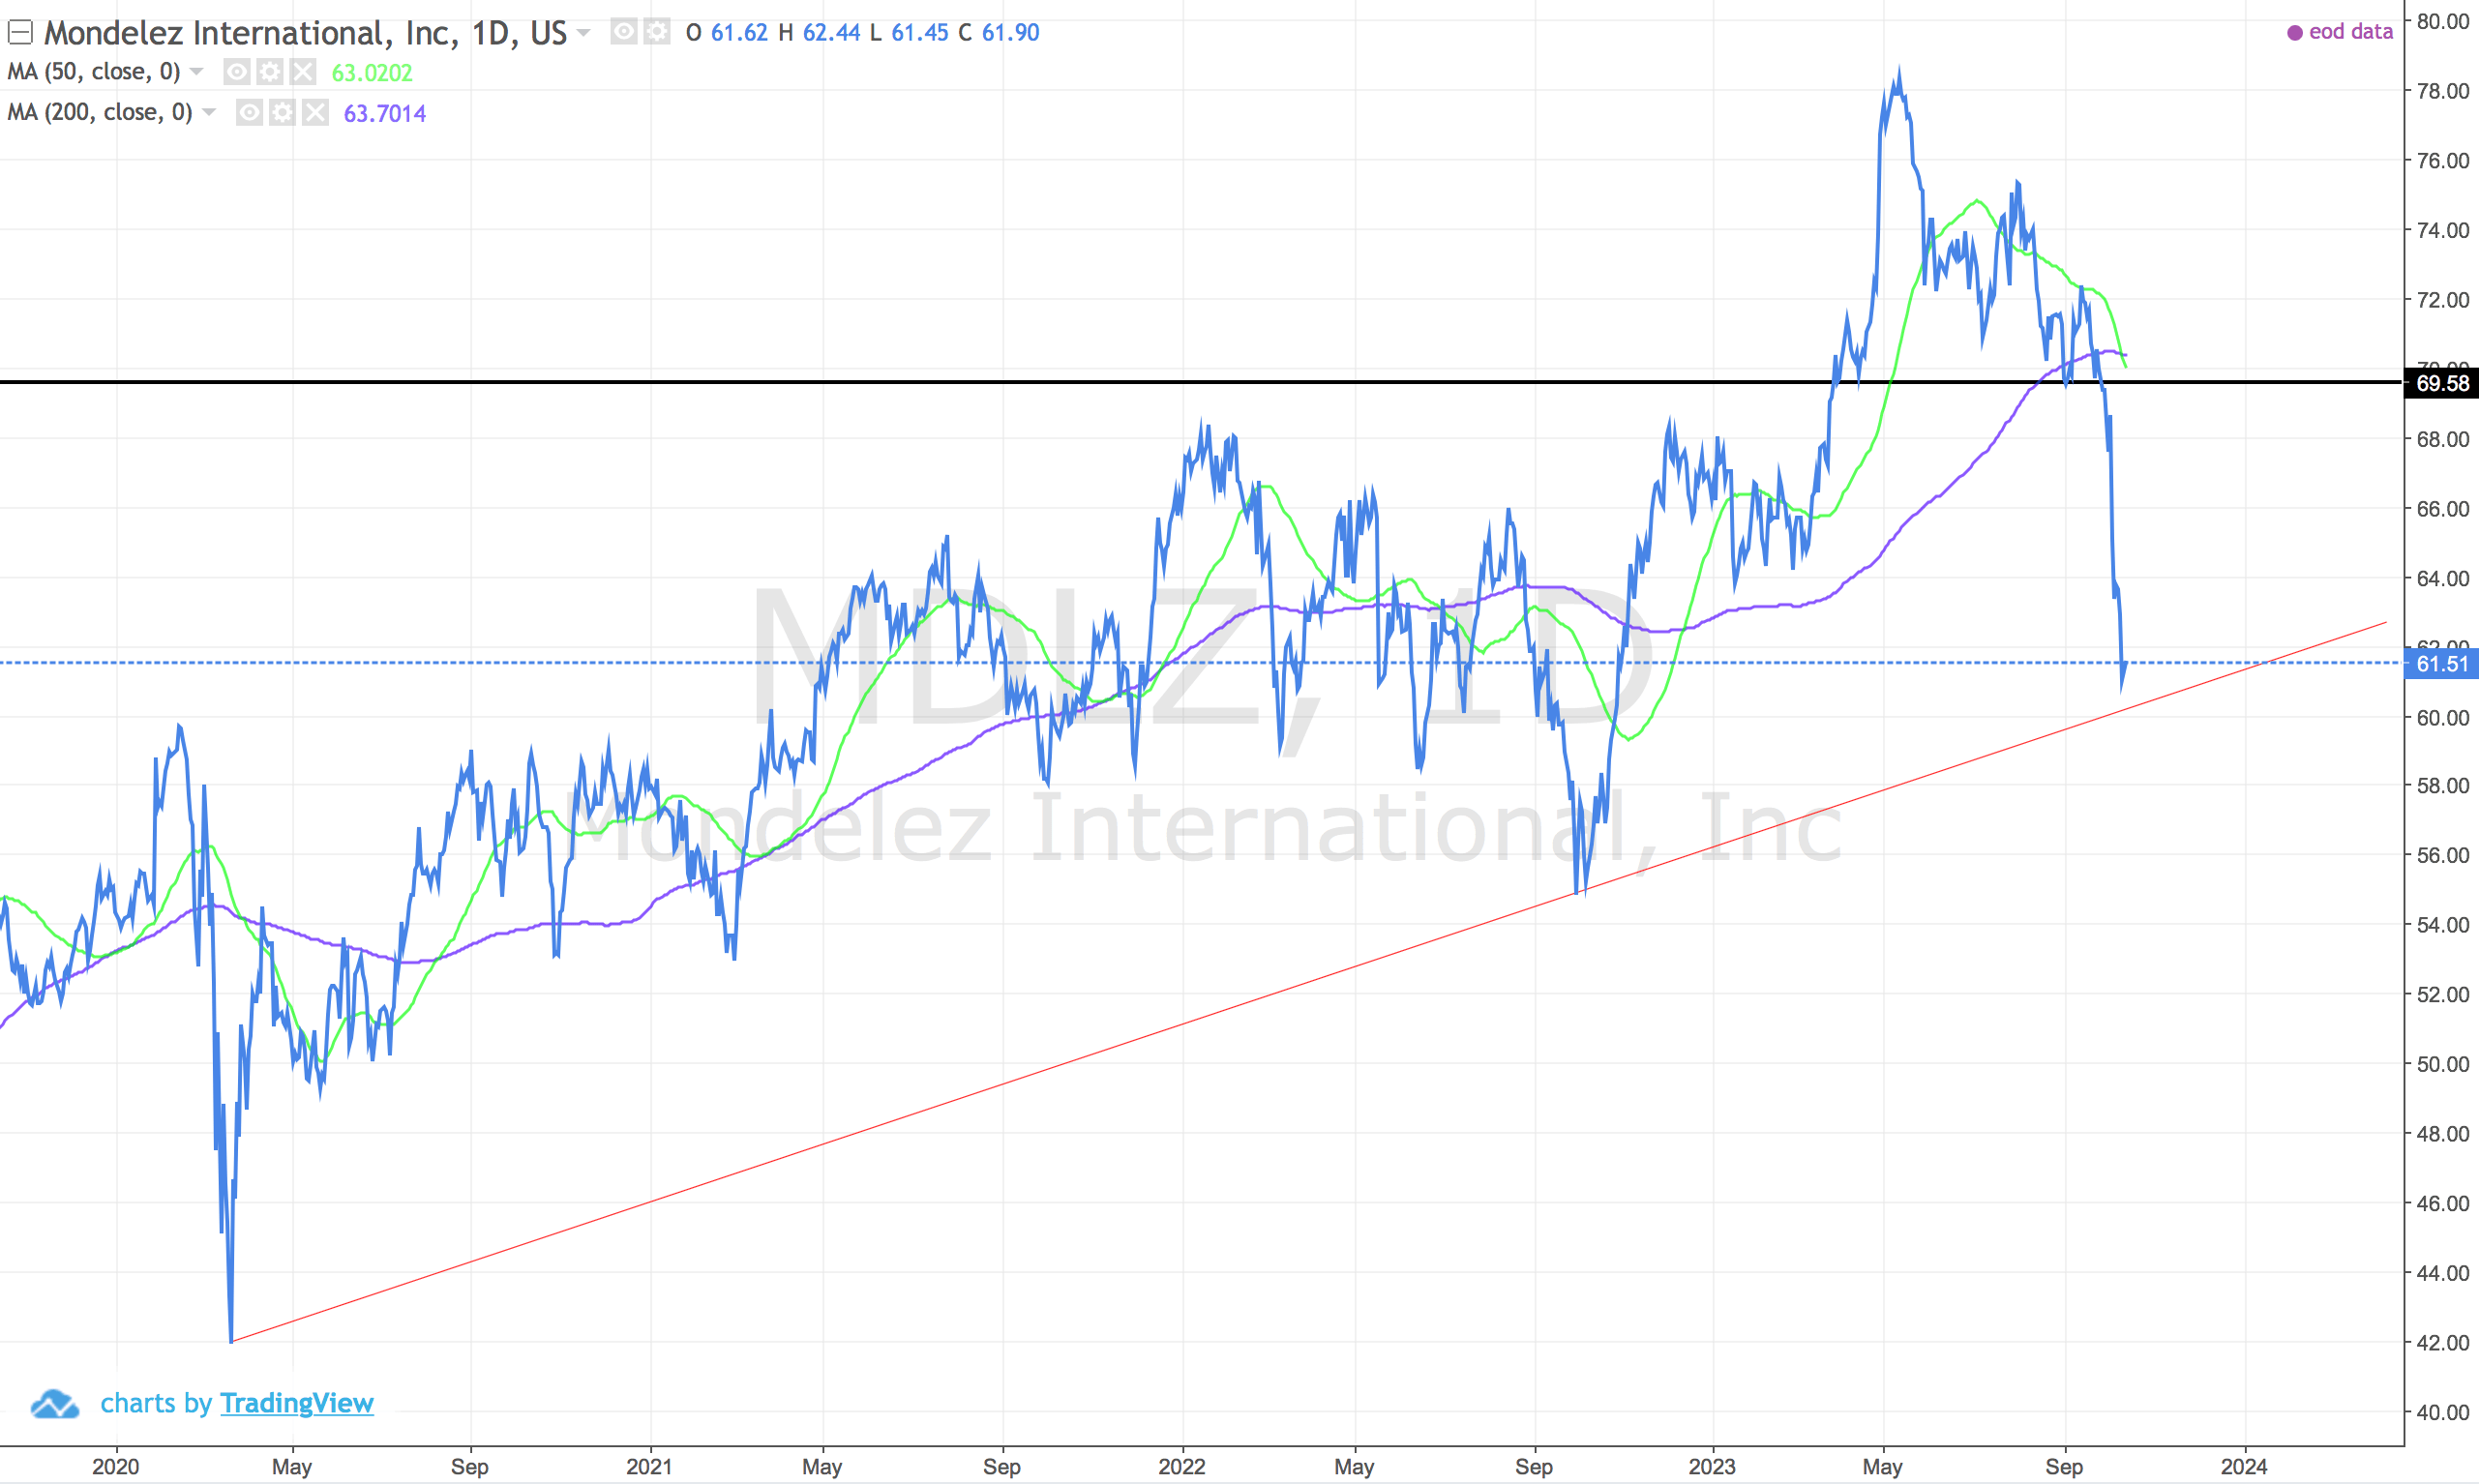Image resolution: width=2479 pixels, height=1484 pixels.
Task: Open MA 200 indicator settings gear
Action: click(282, 112)
